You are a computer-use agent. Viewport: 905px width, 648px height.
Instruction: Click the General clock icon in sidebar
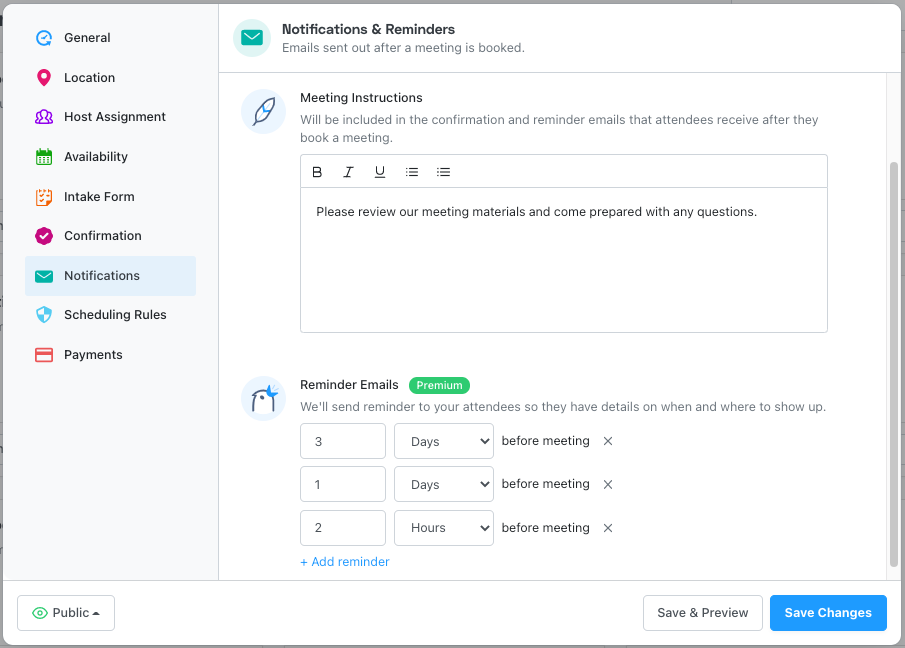44,38
